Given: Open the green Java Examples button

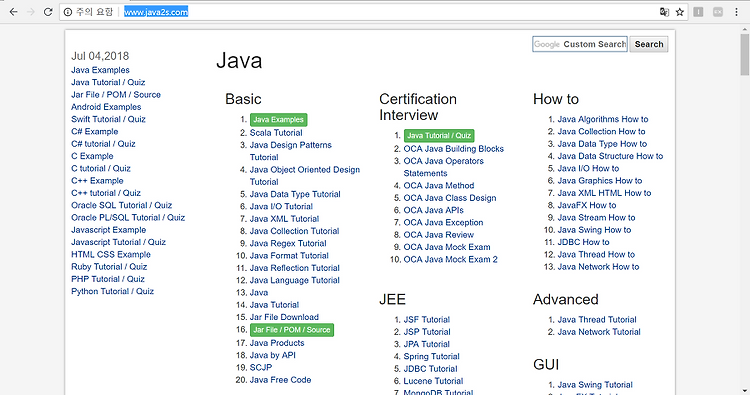Looking at the screenshot, I should click(x=278, y=120).
